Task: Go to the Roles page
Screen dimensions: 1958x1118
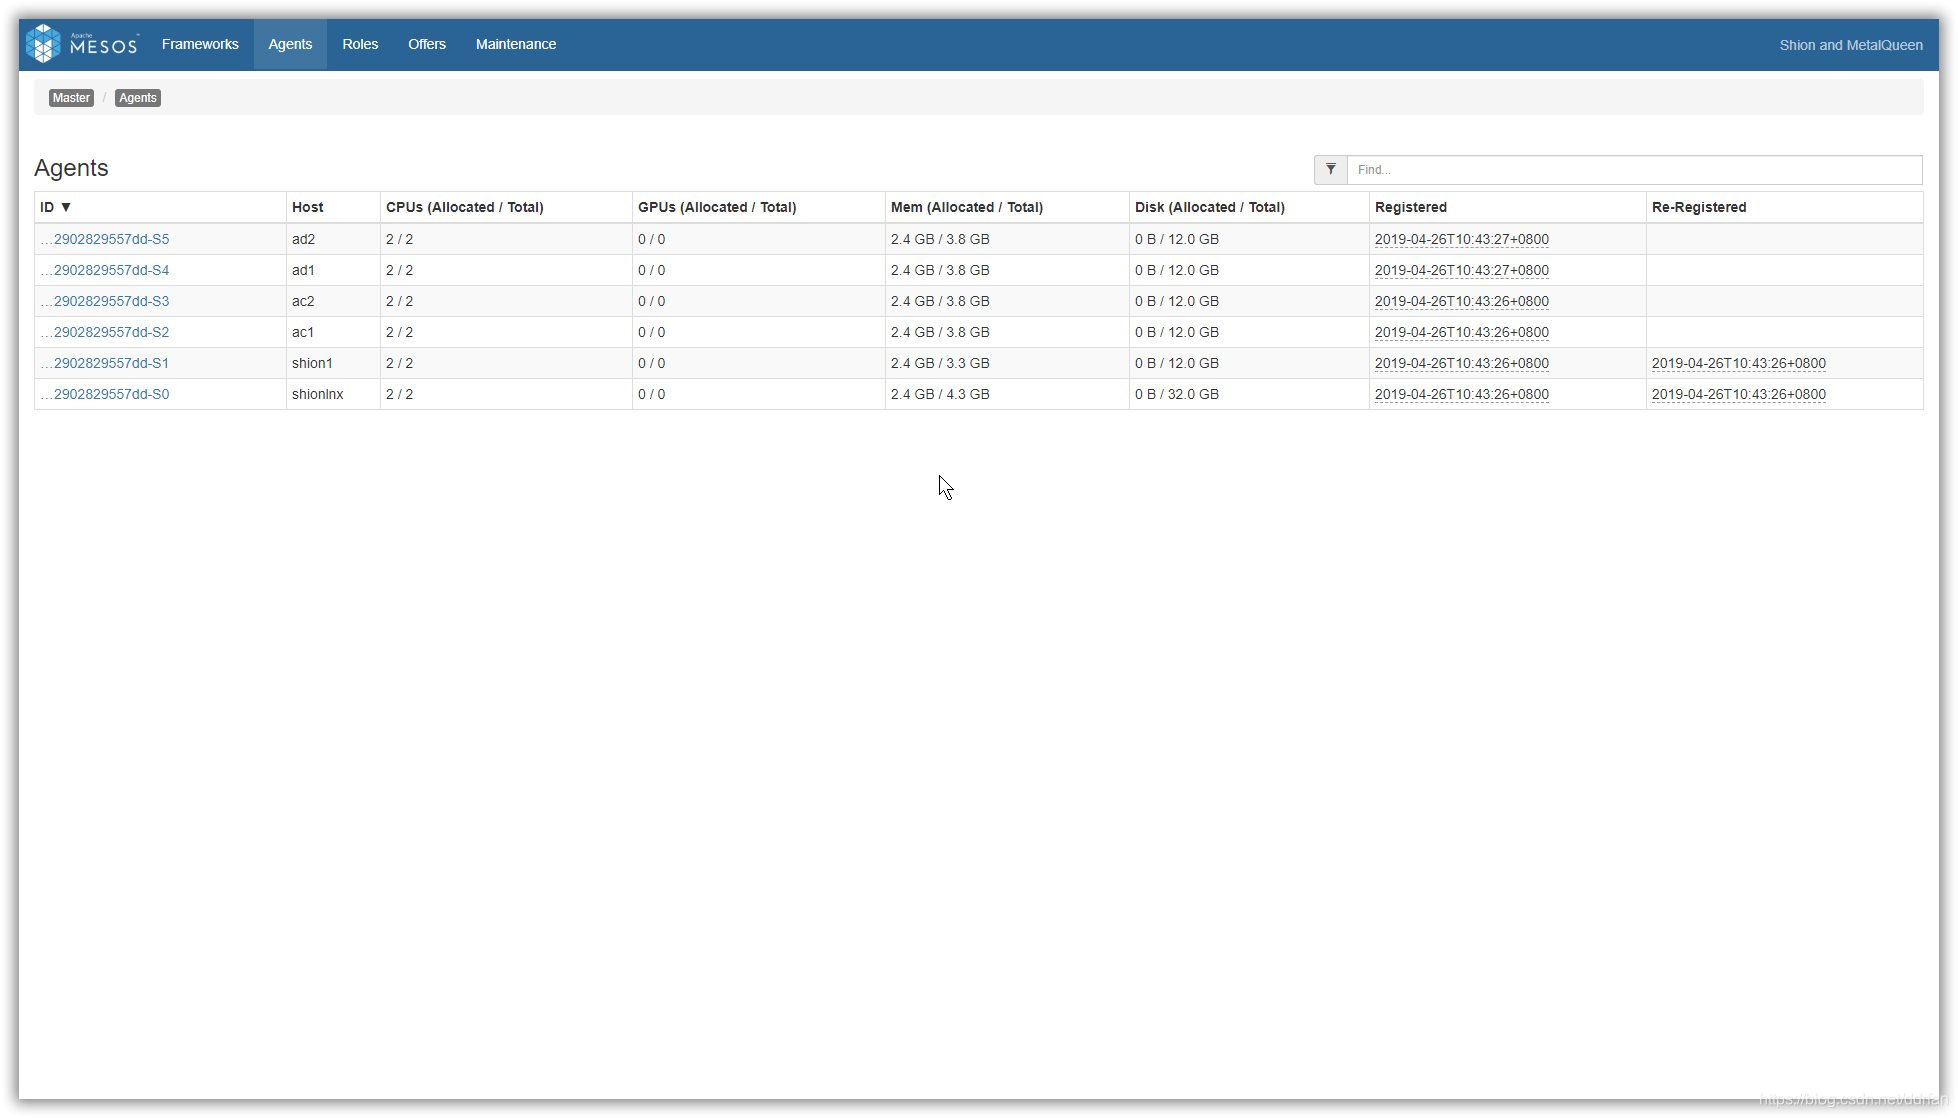Action: click(x=360, y=44)
